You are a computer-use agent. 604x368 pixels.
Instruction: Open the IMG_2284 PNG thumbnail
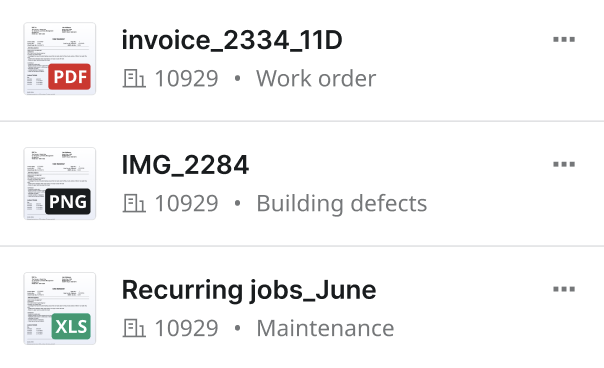[60, 183]
